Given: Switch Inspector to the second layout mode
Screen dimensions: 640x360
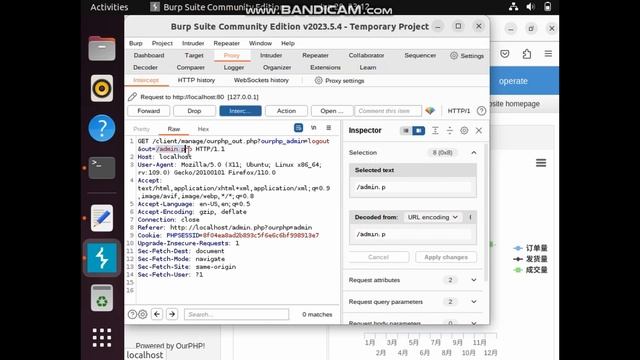Looking at the screenshot, I should coord(418,131).
